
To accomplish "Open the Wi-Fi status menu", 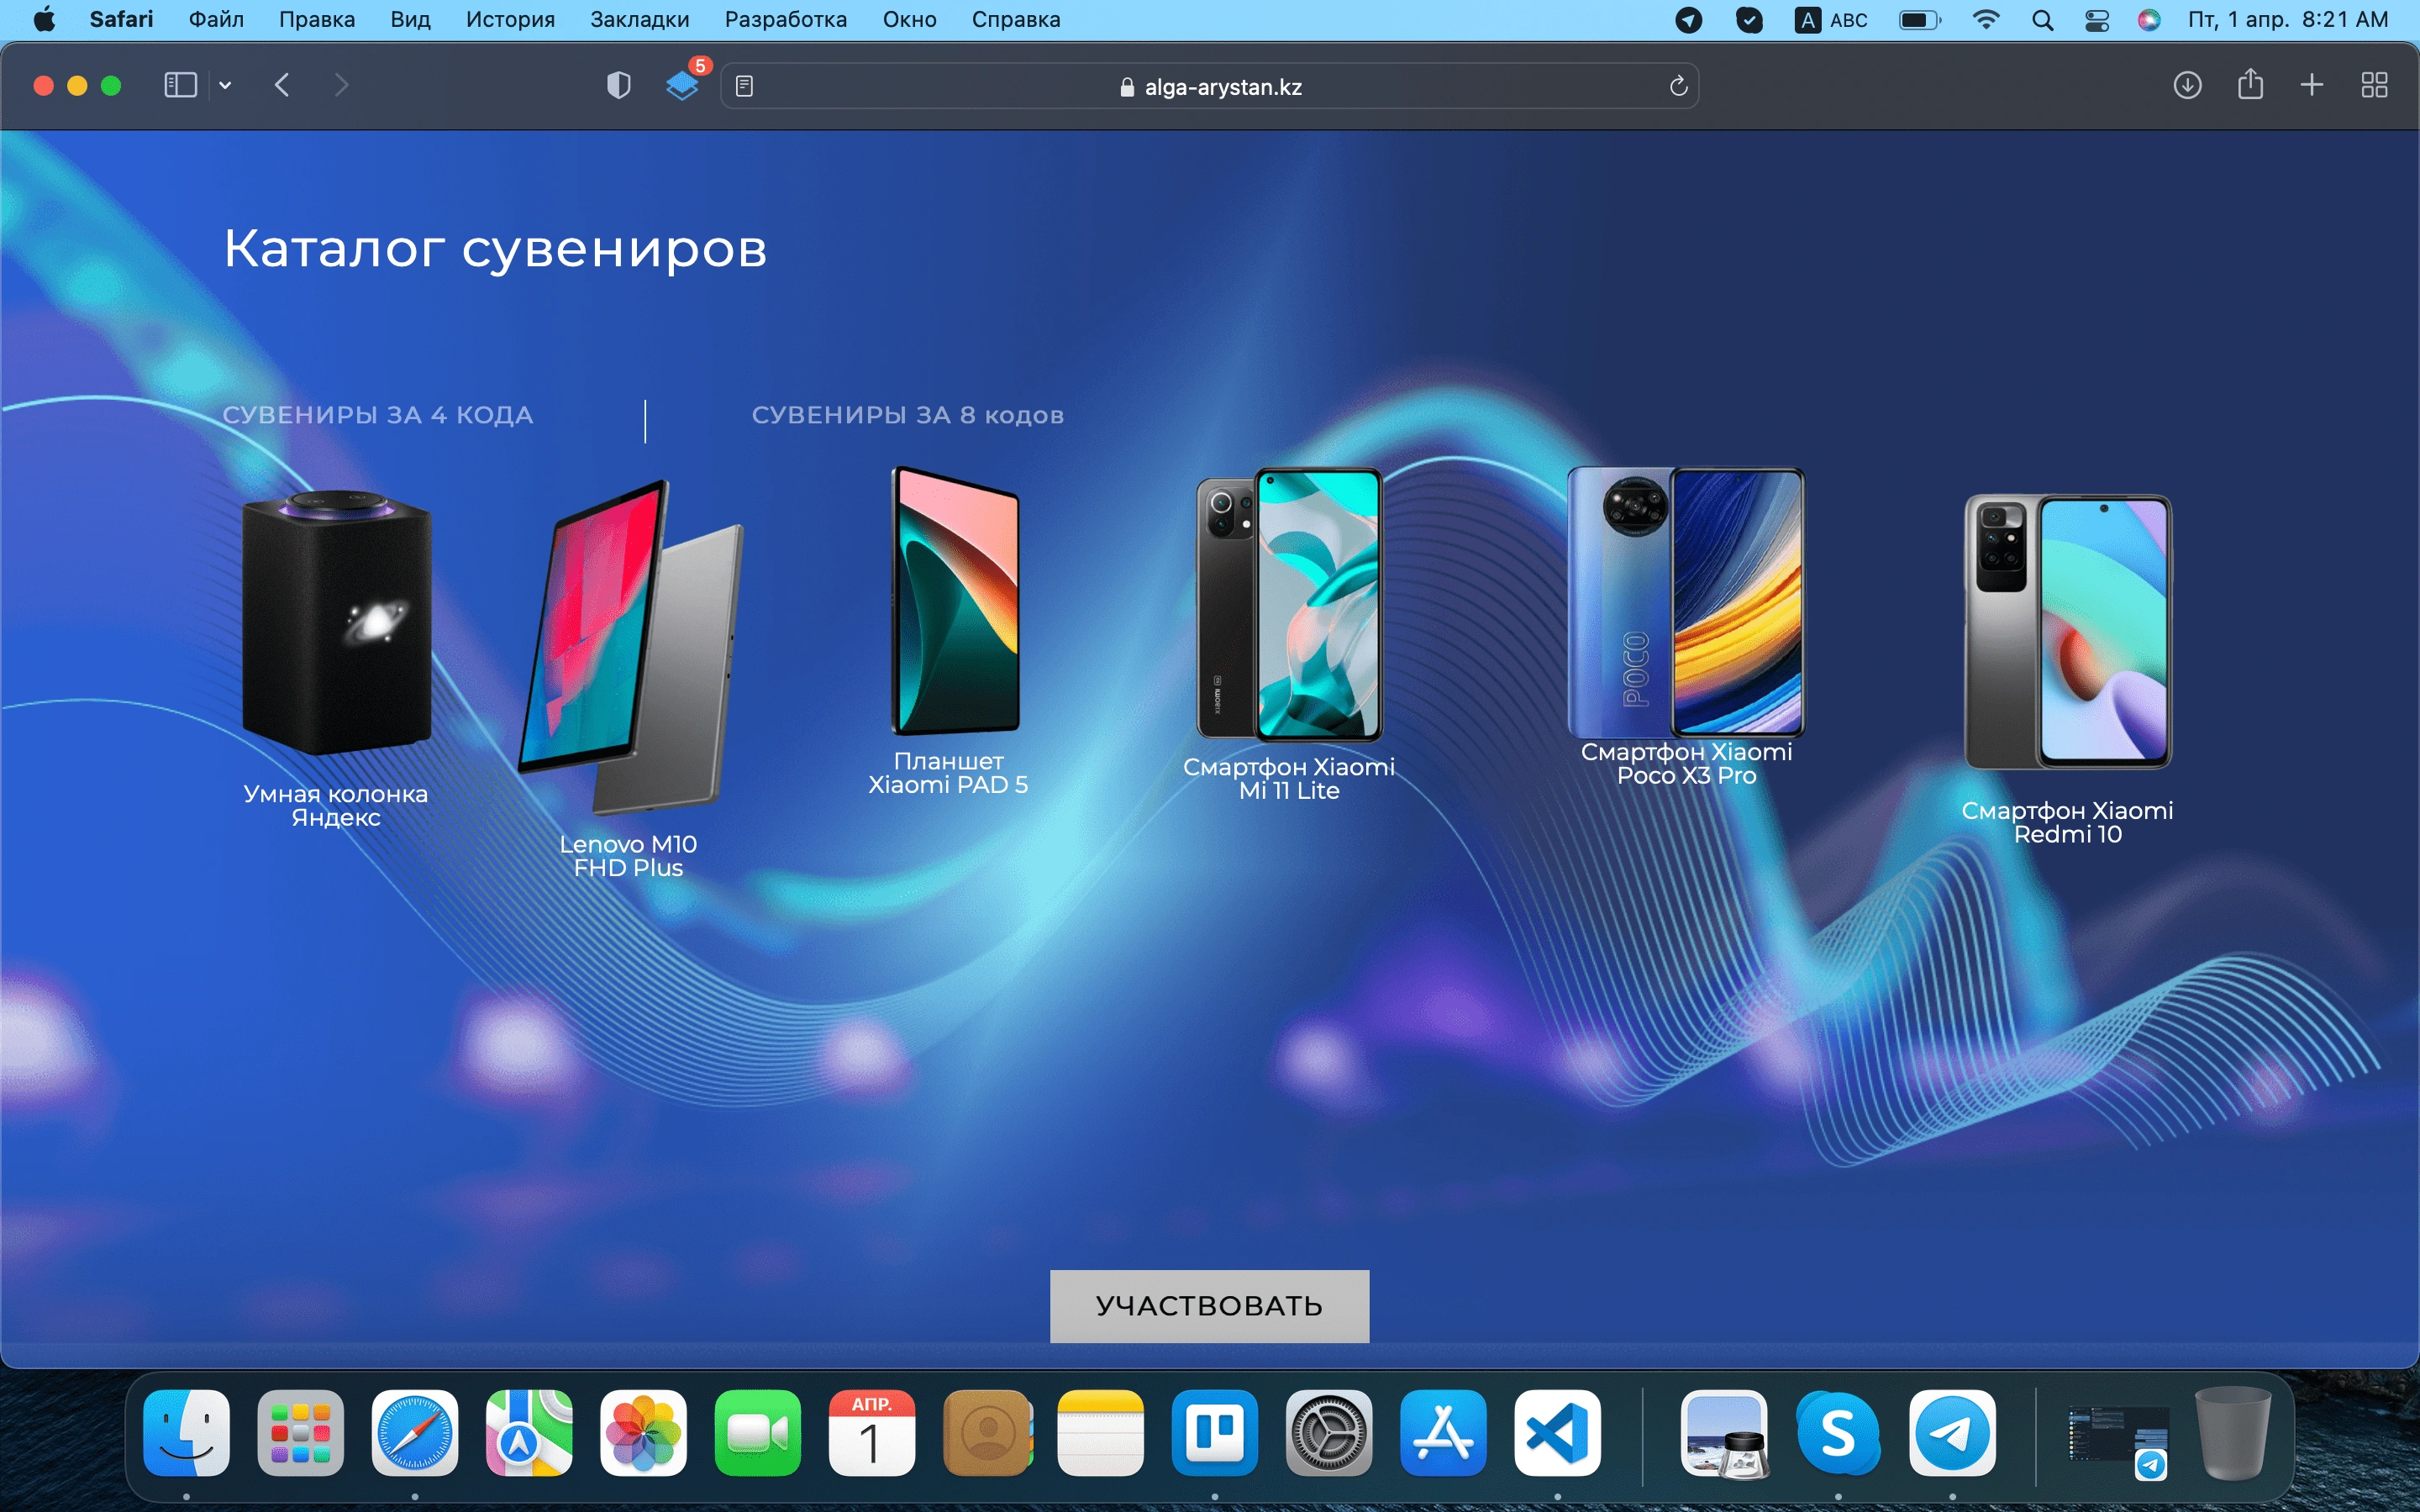I will point(1986,20).
